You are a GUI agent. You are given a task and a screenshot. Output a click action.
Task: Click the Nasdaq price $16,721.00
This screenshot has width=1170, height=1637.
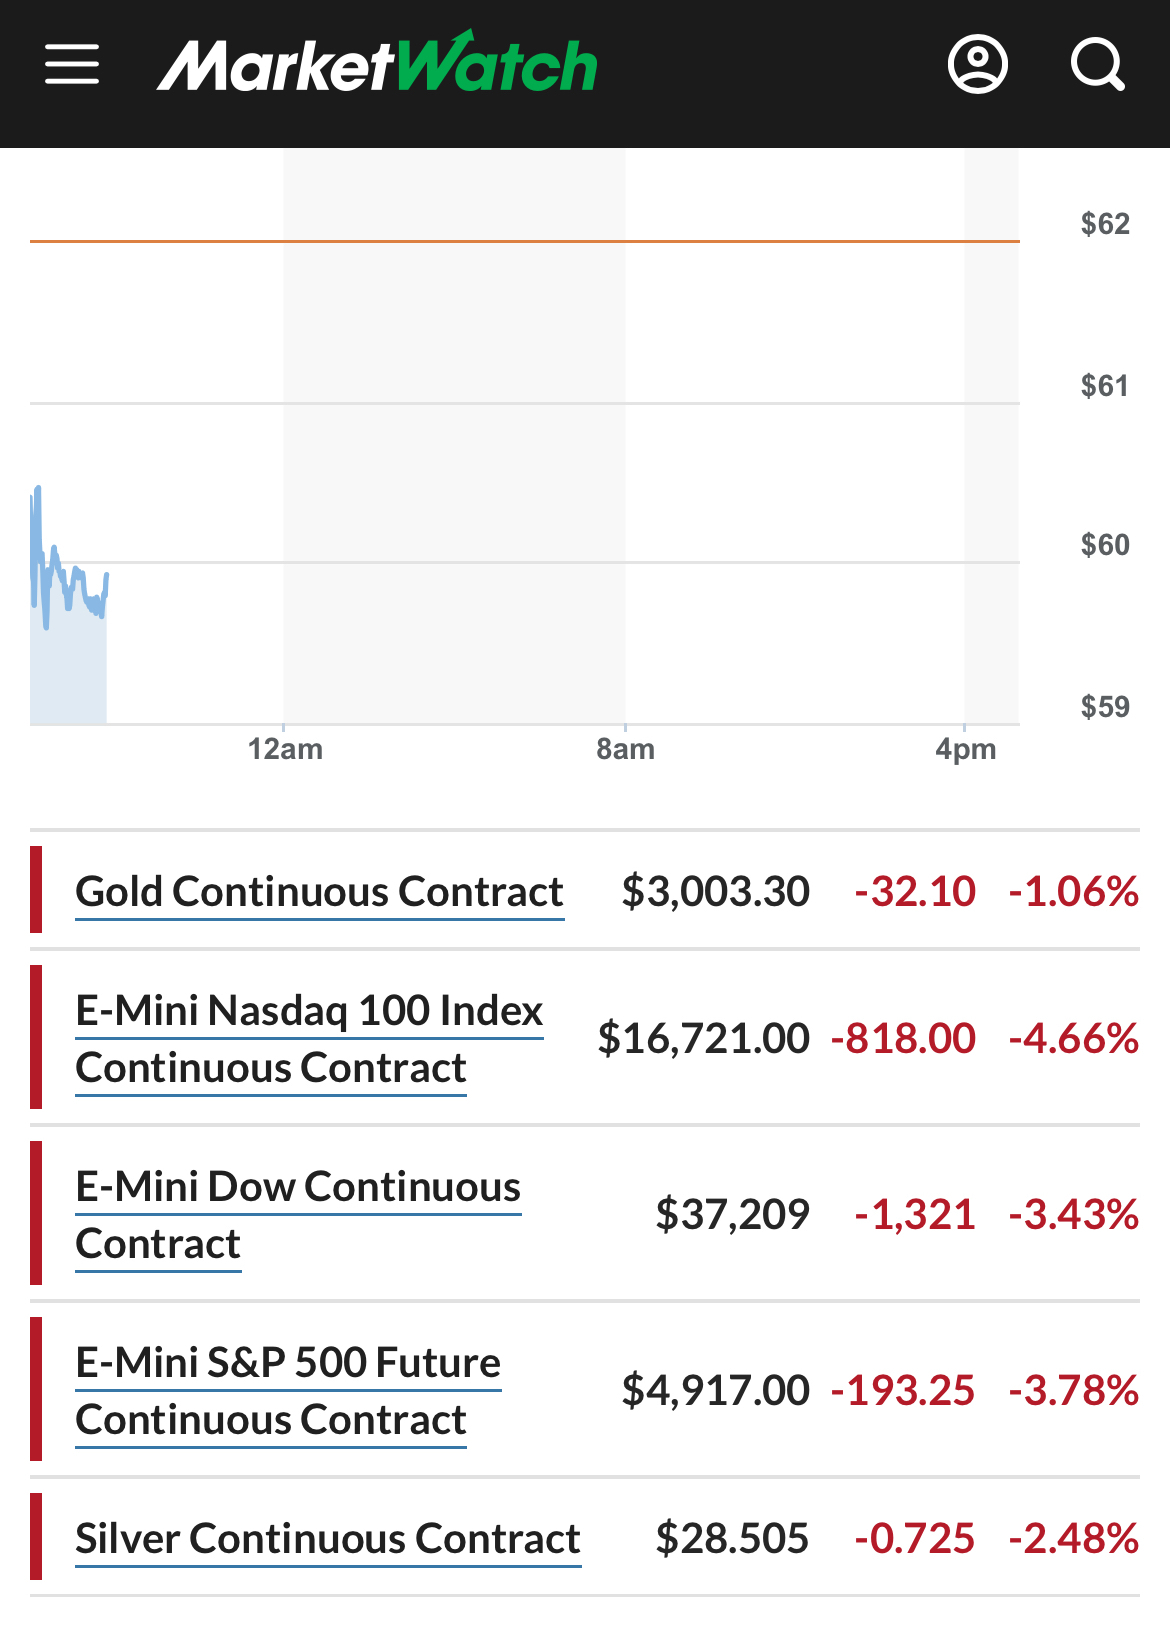703,1038
